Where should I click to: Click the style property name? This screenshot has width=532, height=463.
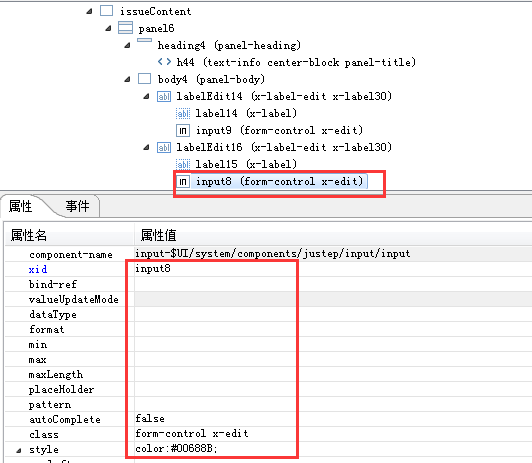pos(43,450)
